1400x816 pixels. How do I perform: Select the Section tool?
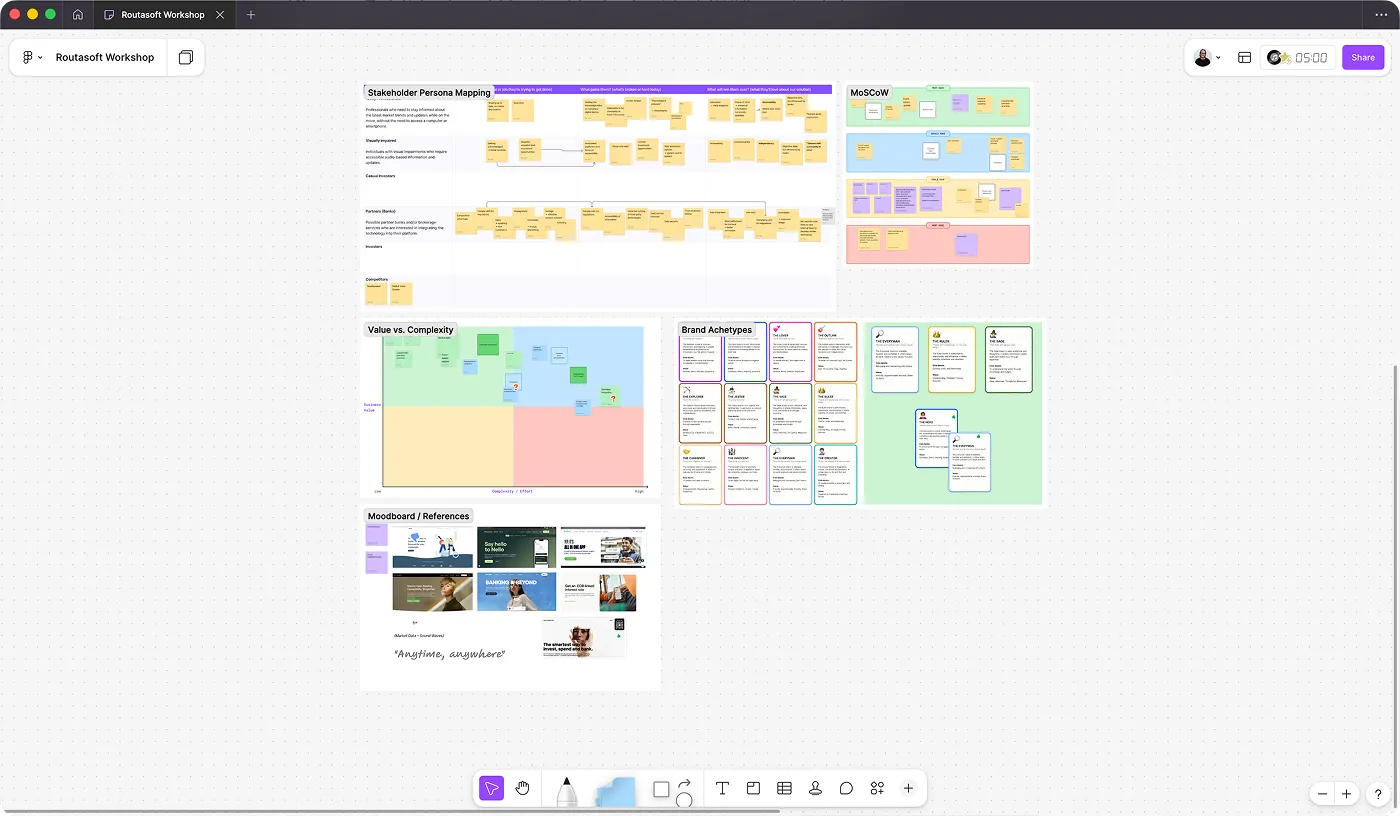(753, 789)
